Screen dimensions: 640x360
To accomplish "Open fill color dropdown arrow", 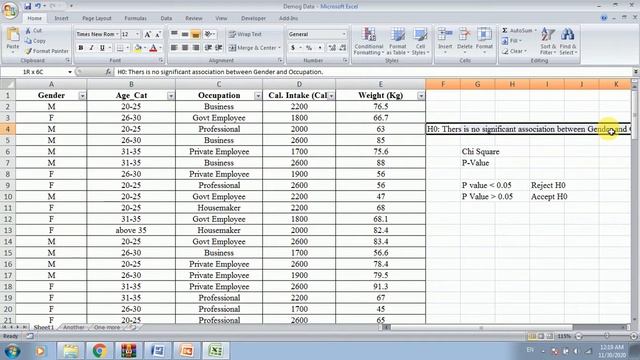I will pyautogui.click(x=145, y=48).
